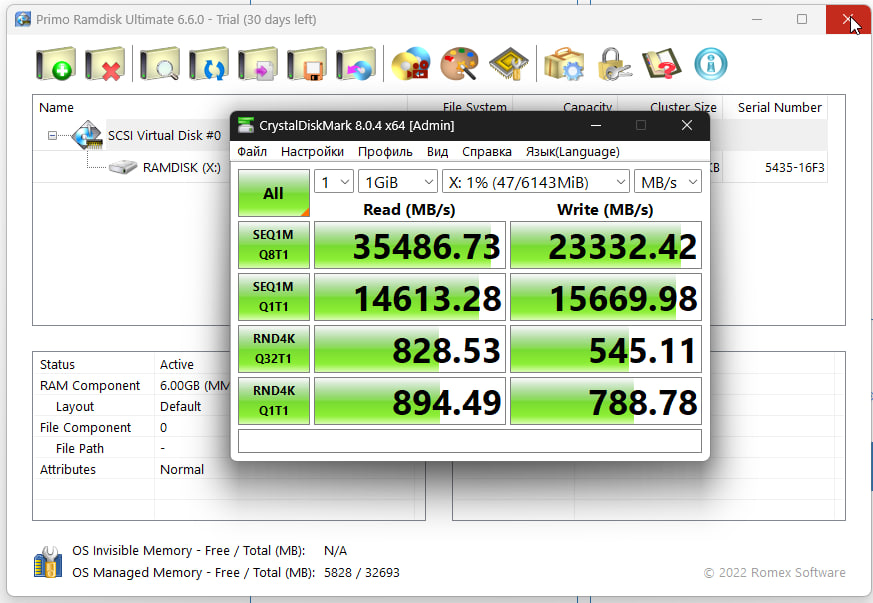Click the 5828 / 32693 managed memory value
The height and width of the screenshot is (603, 873).
pos(362,572)
